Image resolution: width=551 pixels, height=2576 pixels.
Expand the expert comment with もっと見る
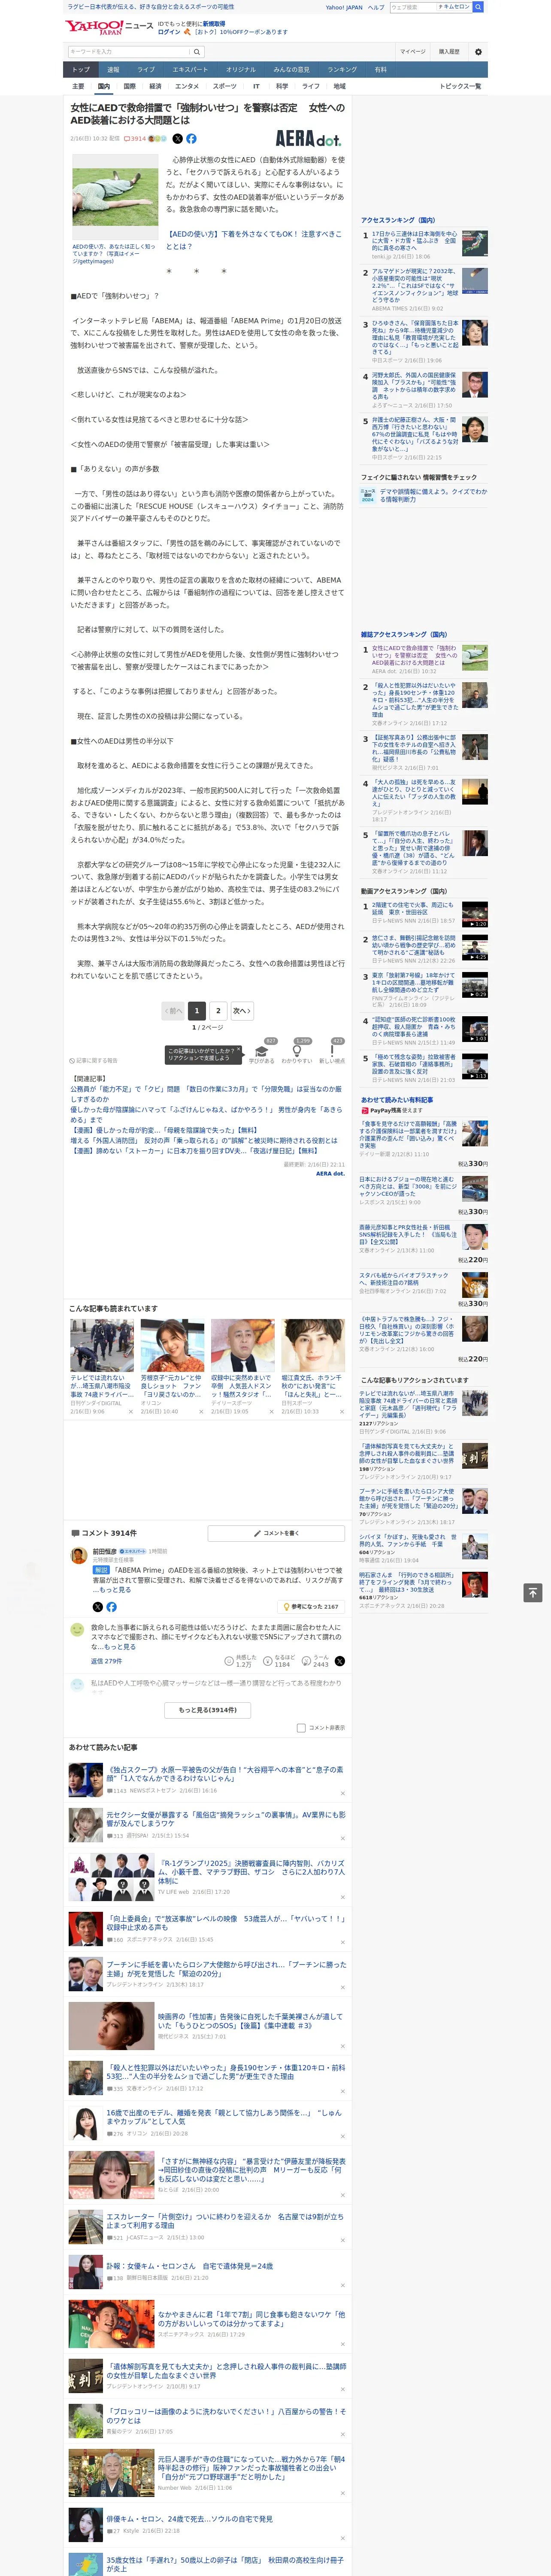pos(114,1589)
